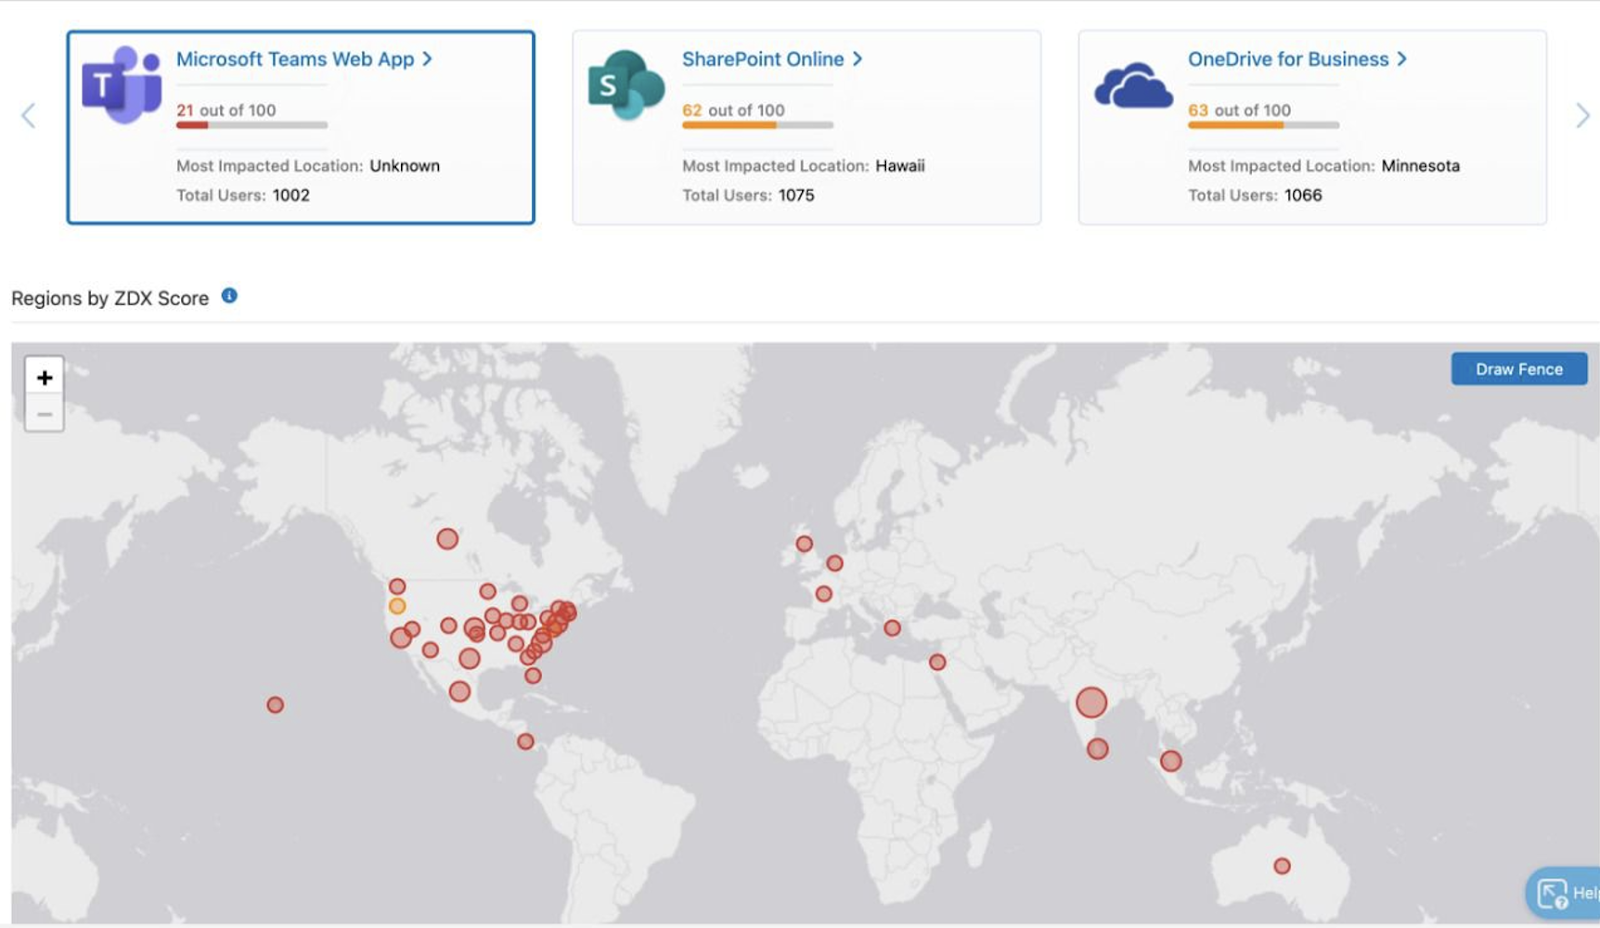Open the SharePoint Online link
1600x928 pixels.
point(772,59)
